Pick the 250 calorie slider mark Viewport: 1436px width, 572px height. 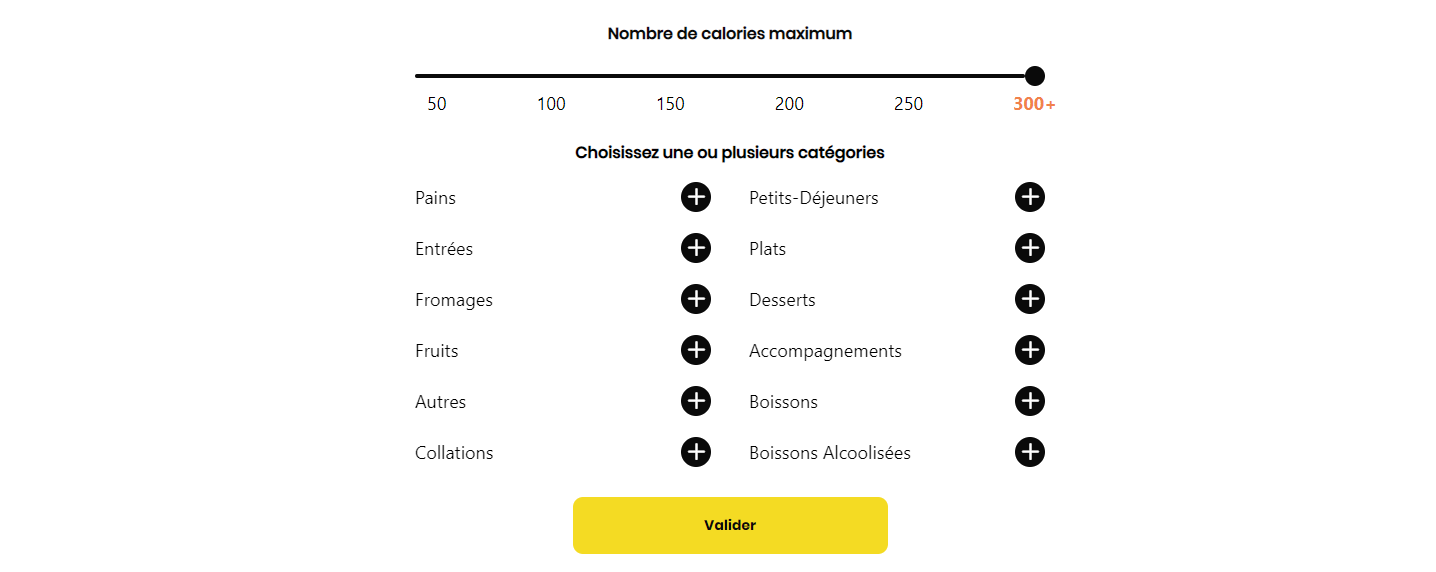tap(908, 104)
